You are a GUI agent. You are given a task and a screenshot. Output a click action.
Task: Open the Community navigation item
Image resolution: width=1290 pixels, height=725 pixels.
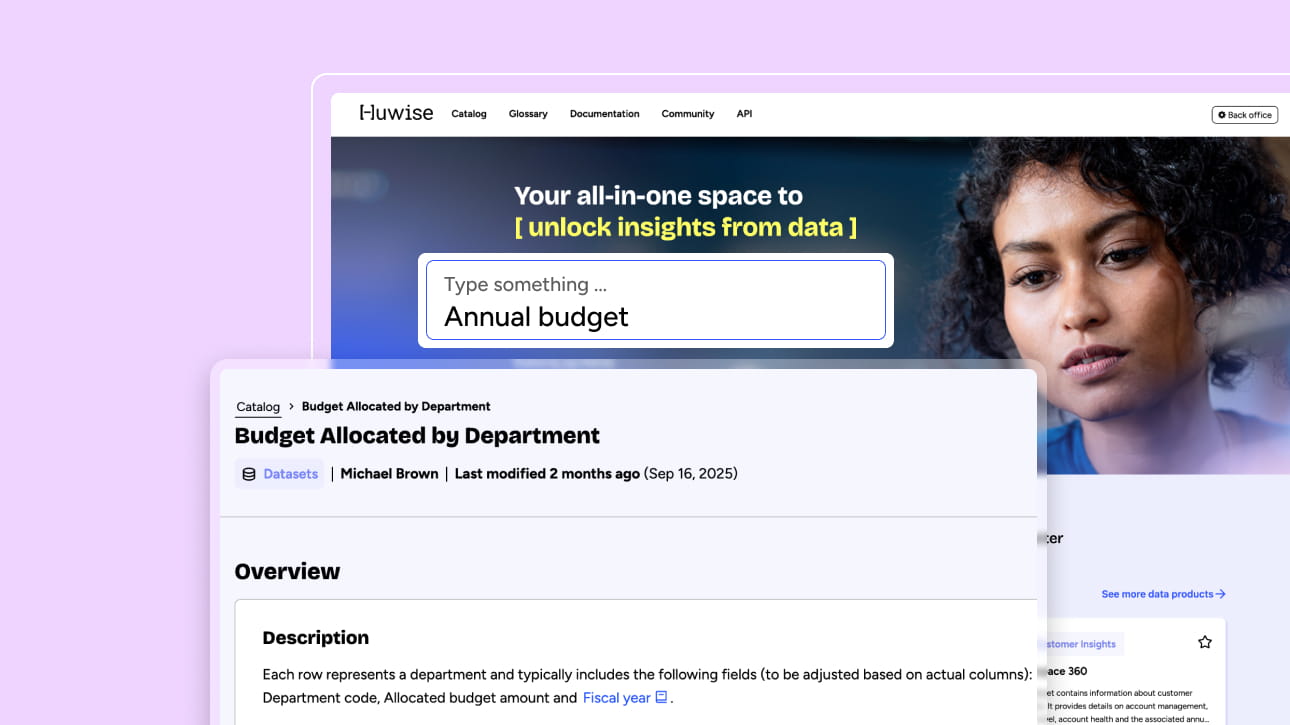(687, 114)
